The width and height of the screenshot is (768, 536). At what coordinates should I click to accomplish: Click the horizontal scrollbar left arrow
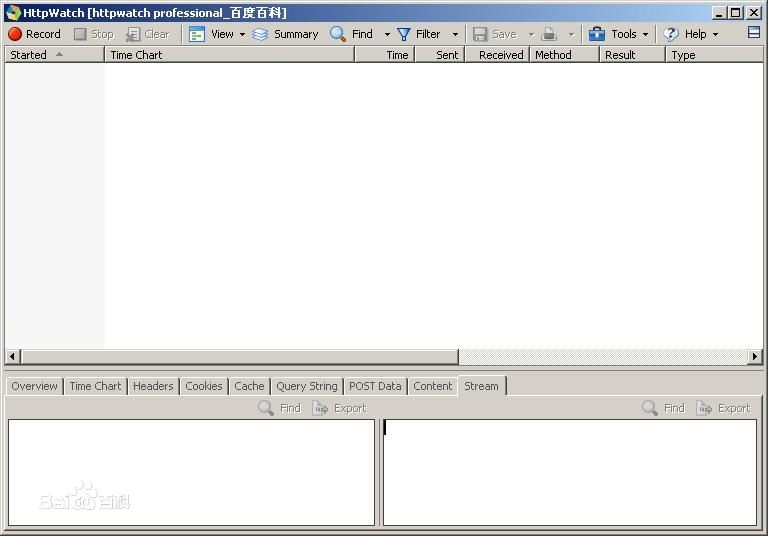point(12,356)
